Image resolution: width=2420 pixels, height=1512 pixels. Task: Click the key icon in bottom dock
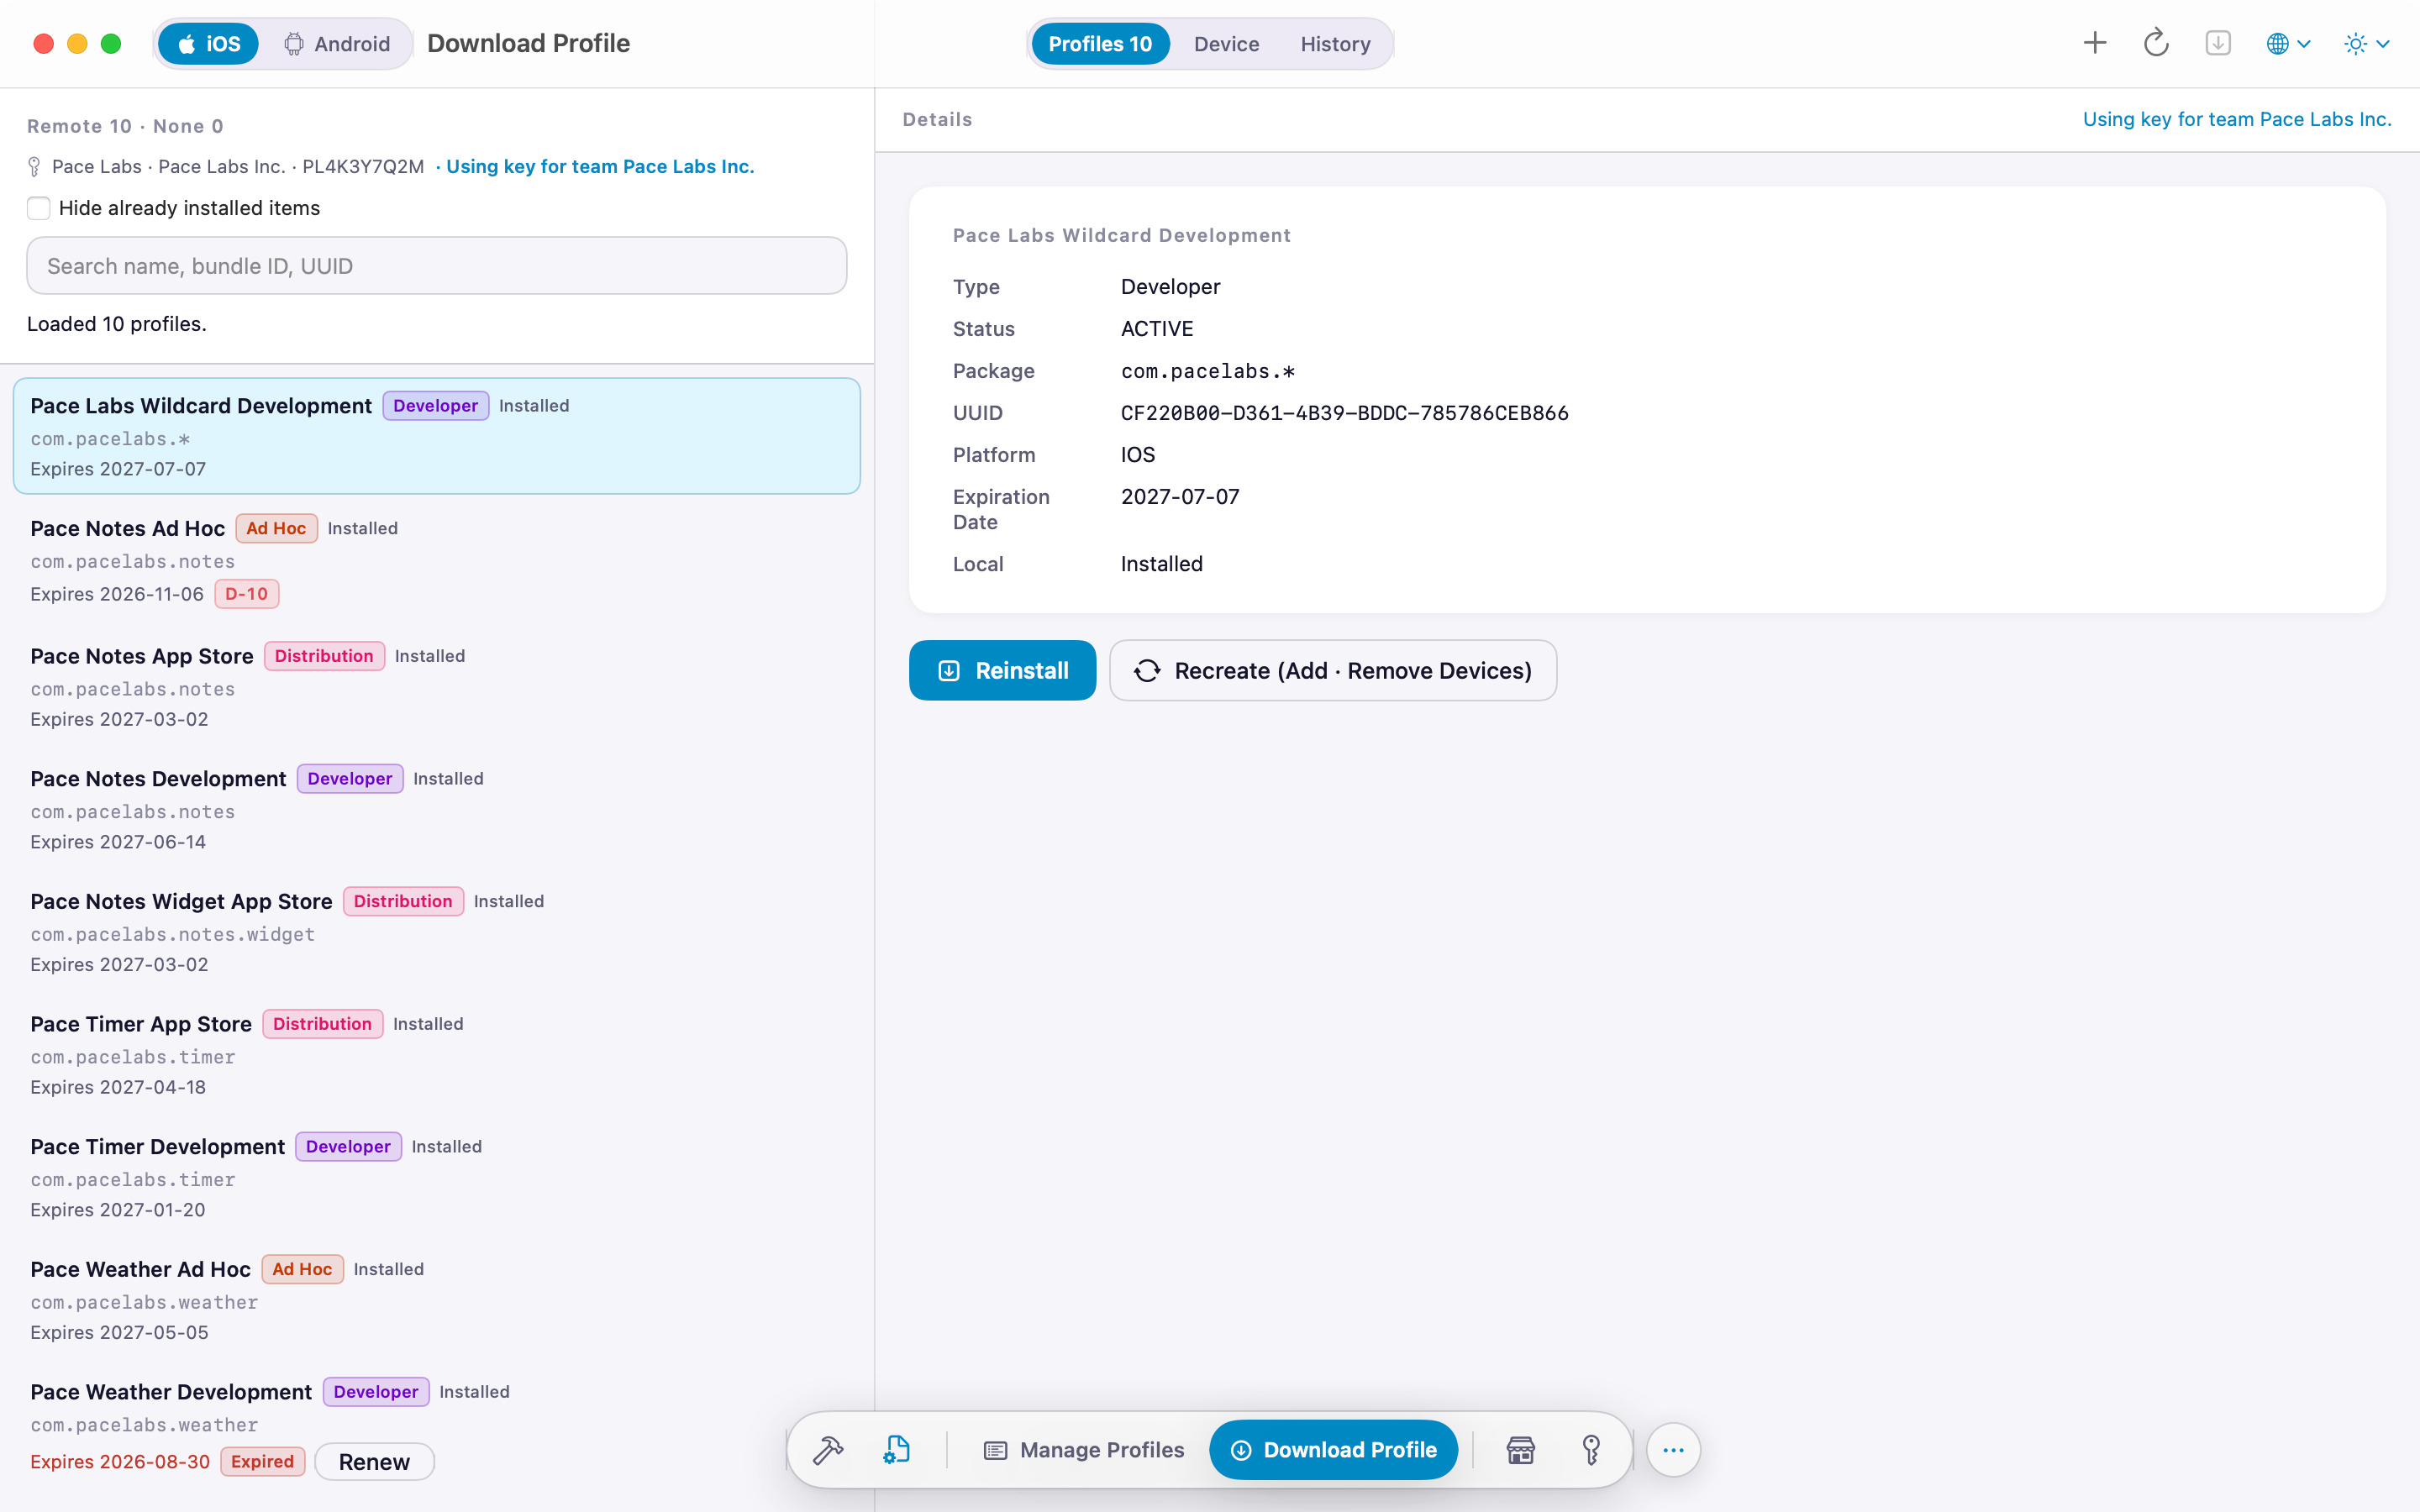click(1591, 1450)
